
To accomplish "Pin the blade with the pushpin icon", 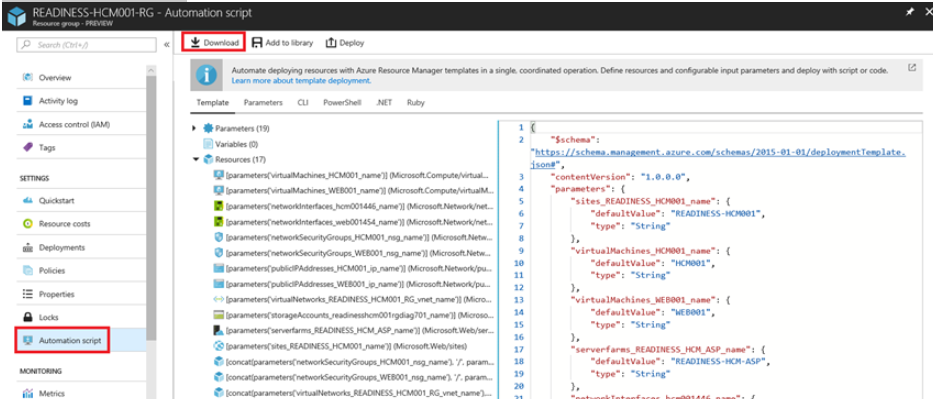I will pos(909,11).
